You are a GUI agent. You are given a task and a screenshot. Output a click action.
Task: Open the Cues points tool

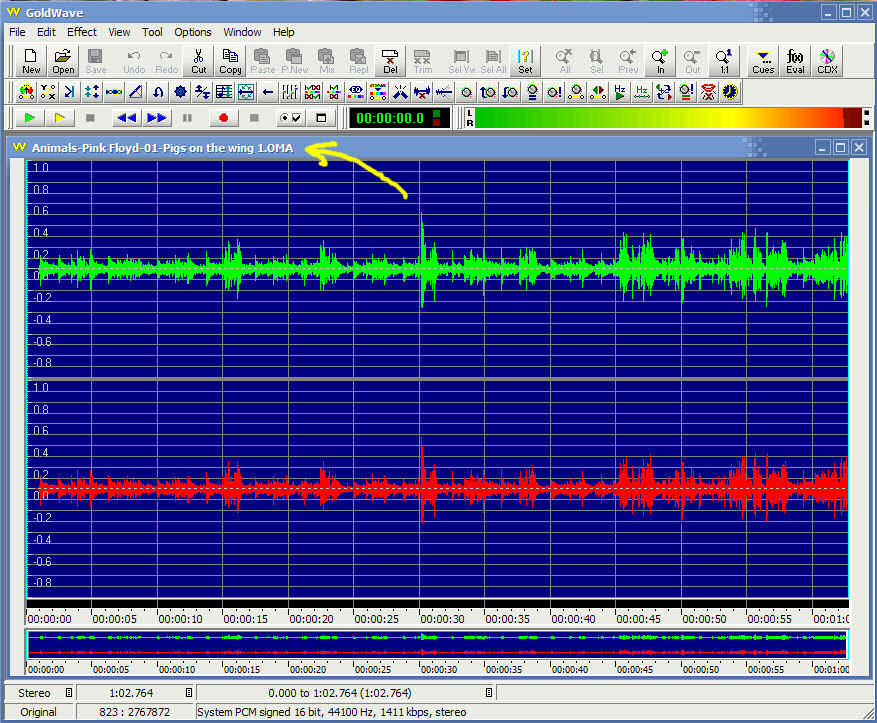click(763, 61)
